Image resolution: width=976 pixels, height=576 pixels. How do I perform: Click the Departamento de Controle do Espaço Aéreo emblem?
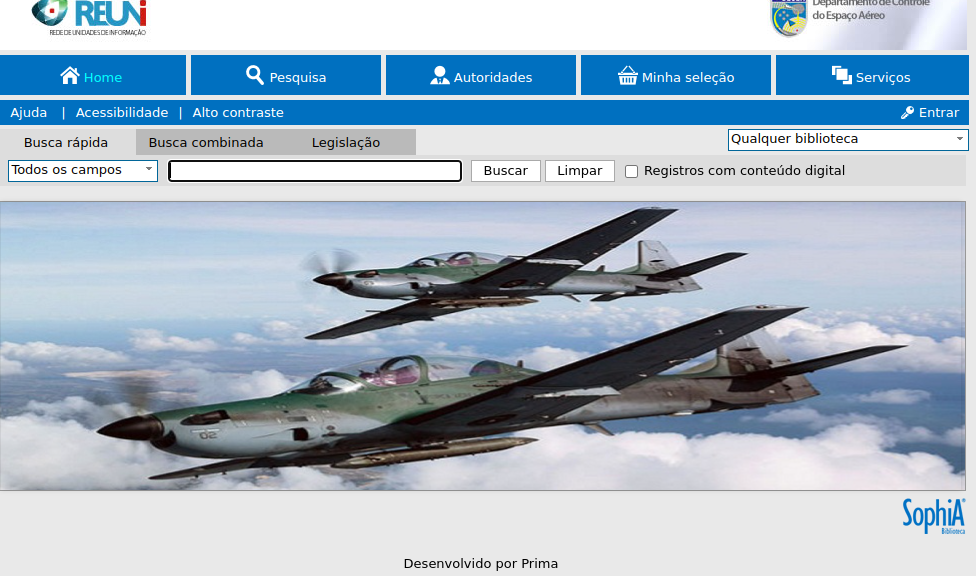tap(789, 17)
